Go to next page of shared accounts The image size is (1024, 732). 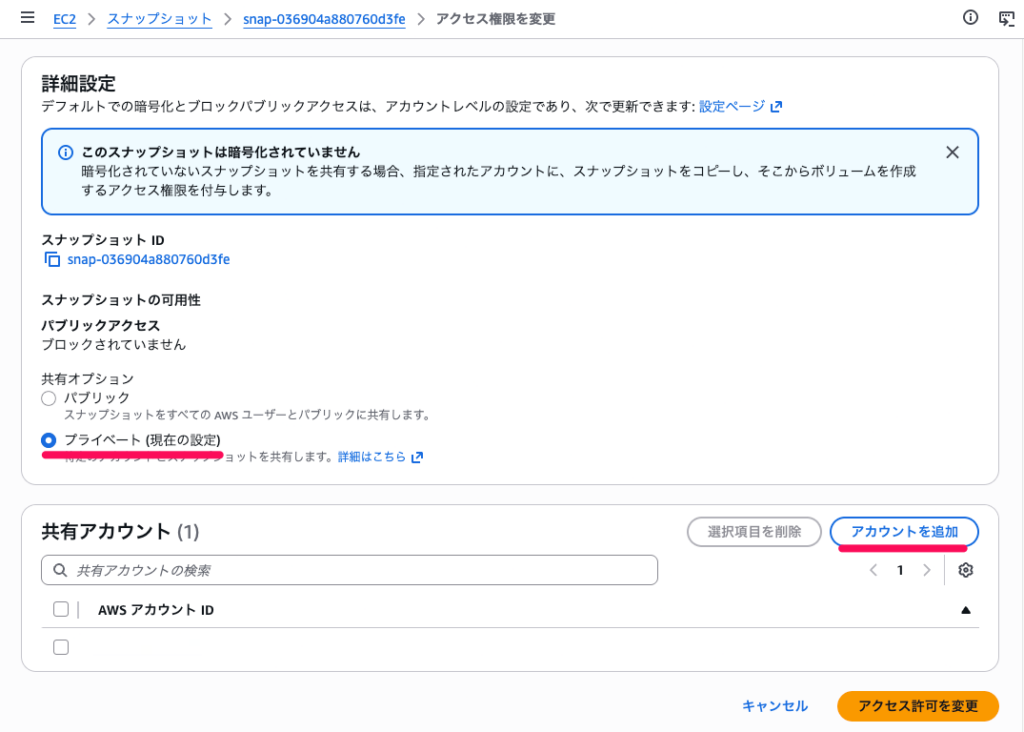(x=927, y=570)
